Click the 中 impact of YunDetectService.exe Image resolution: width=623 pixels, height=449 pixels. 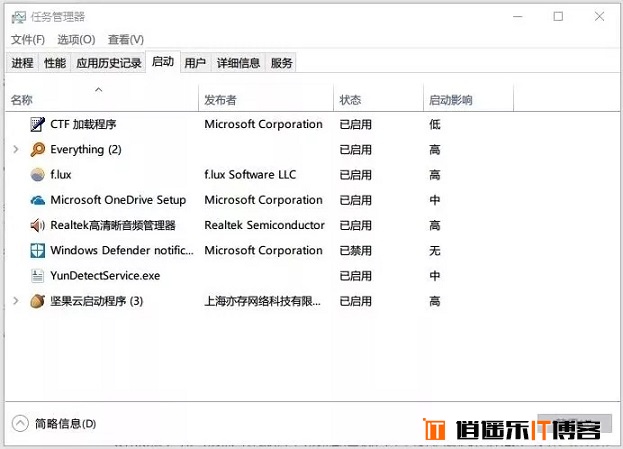point(435,276)
